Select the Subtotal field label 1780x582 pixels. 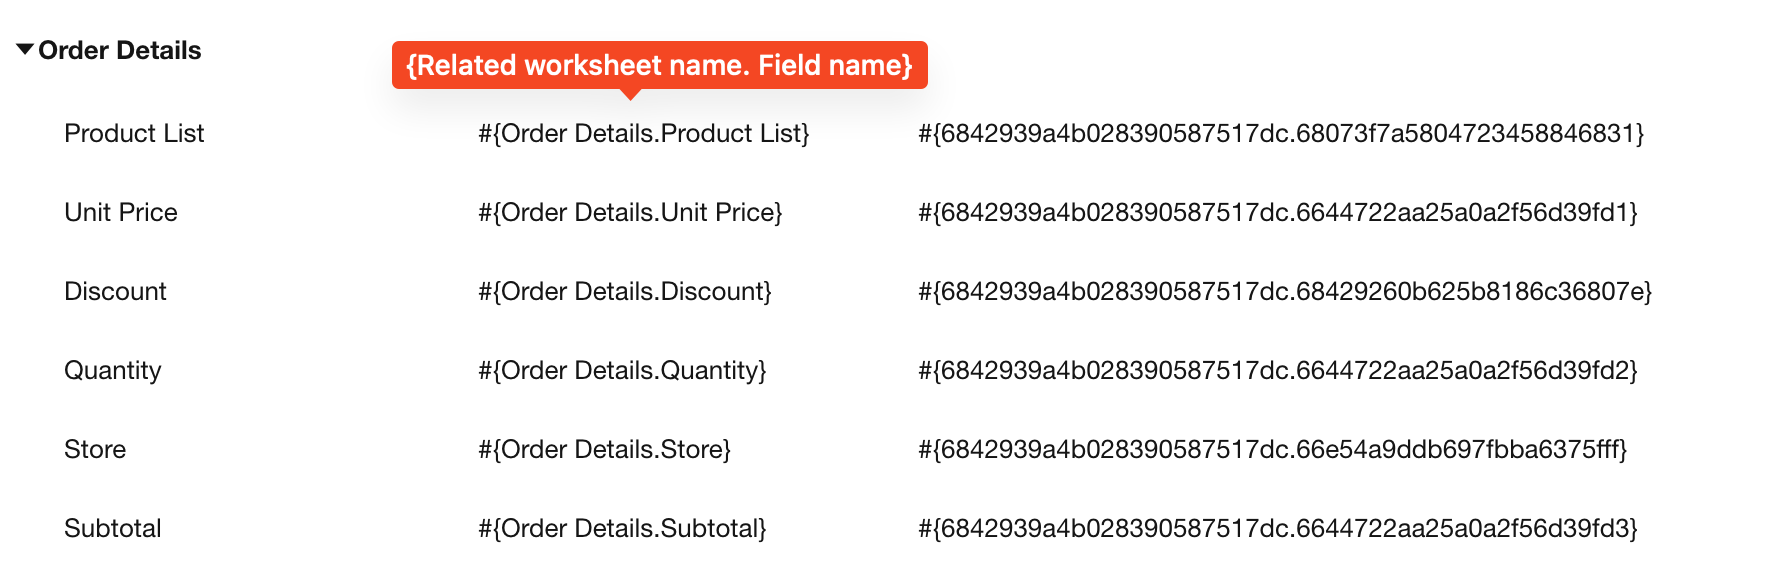112,528
